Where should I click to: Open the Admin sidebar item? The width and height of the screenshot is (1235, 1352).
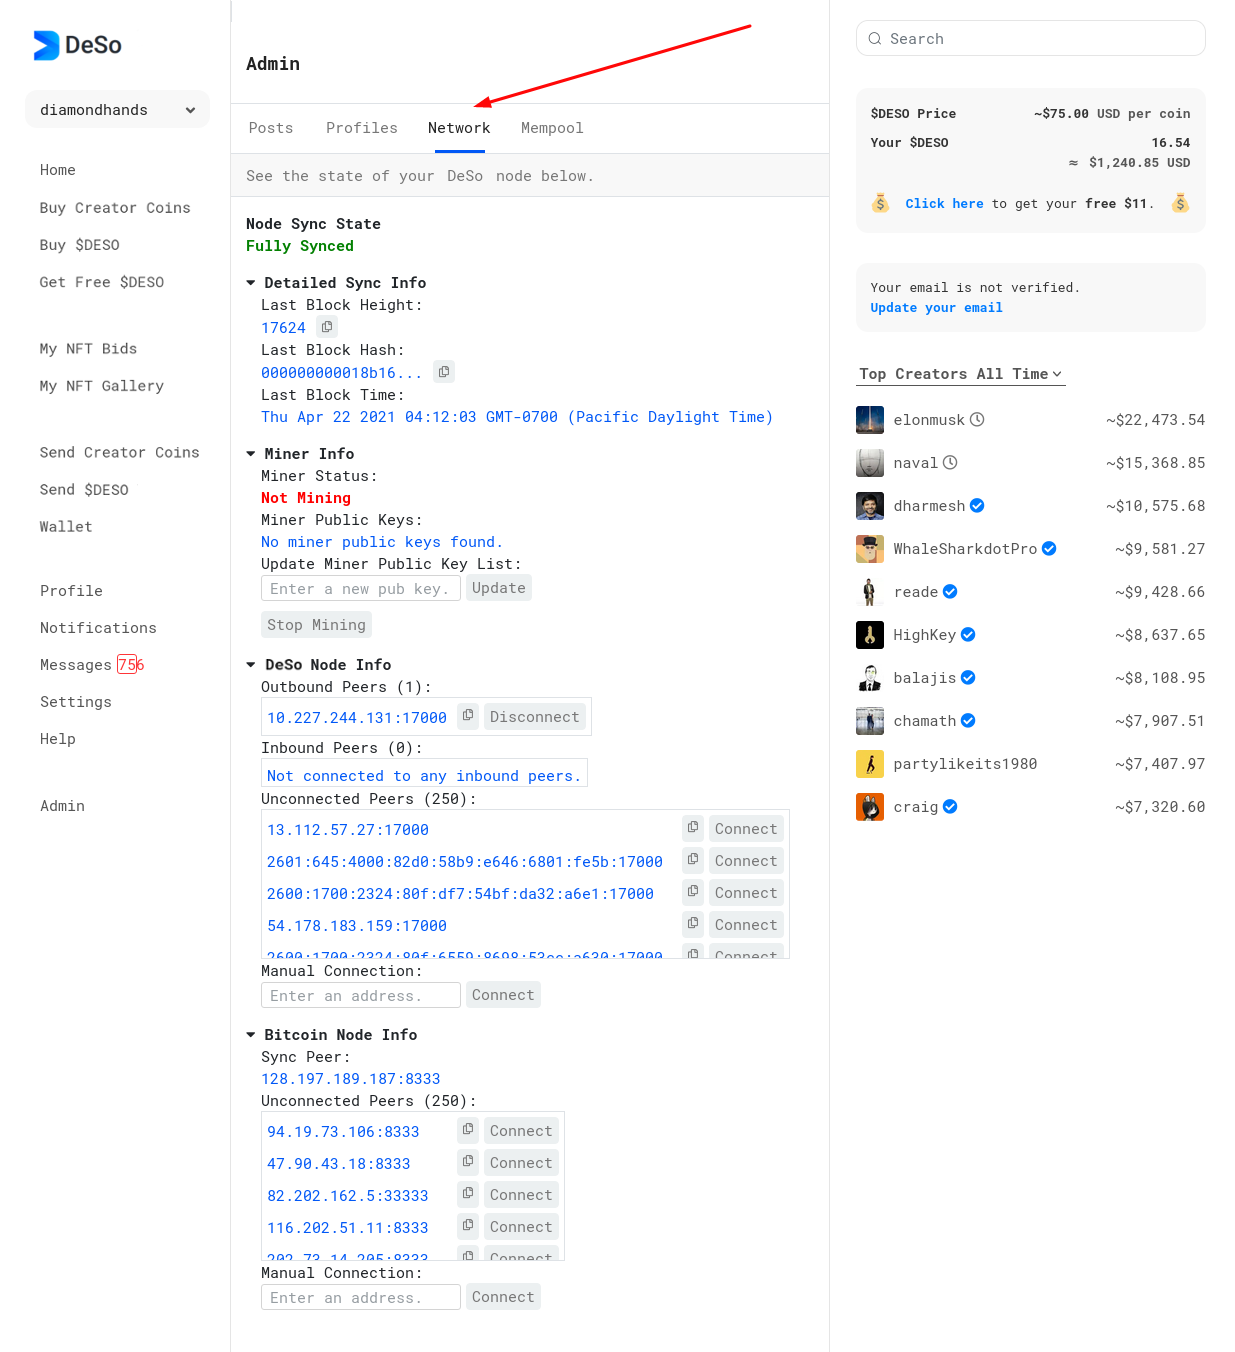62,806
